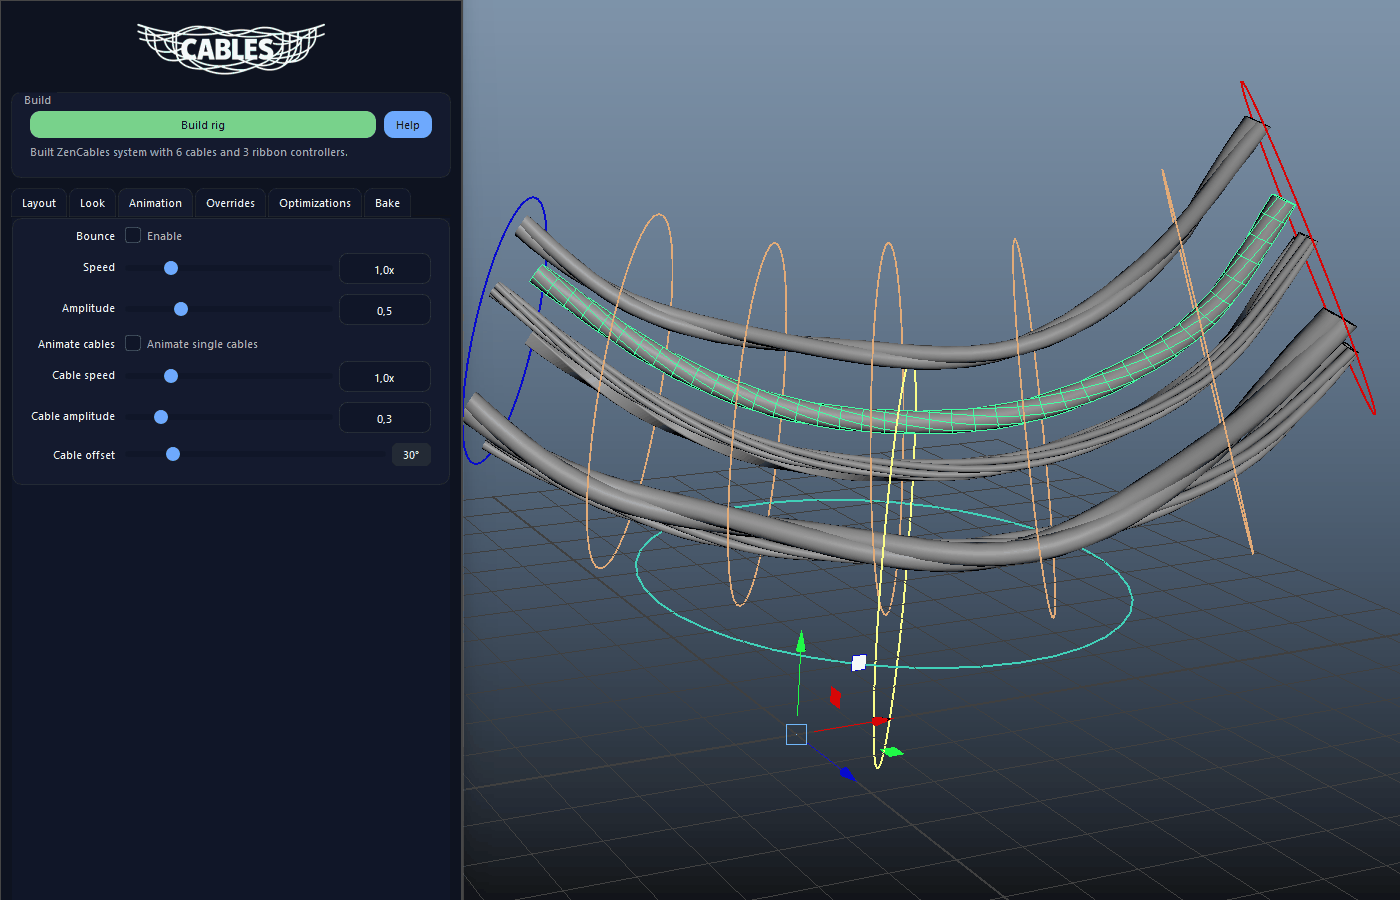Open the Overrides tab
The image size is (1400, 900).
click(x=230, y=203)
